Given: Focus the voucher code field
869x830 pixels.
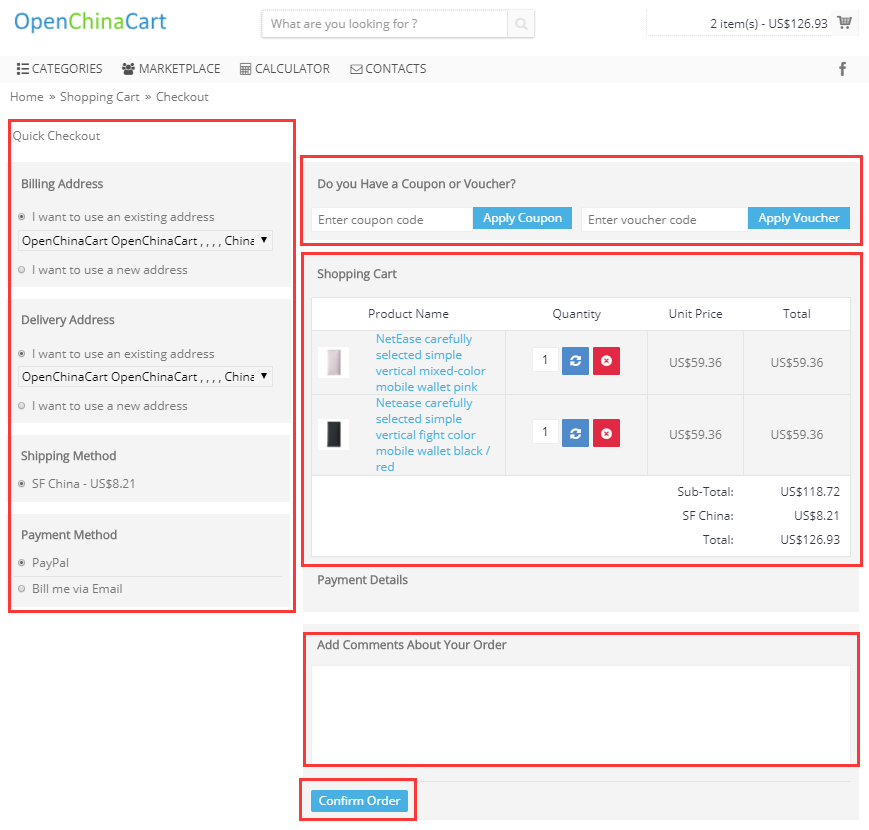Looking at the screenshot, I should point(664,220).
